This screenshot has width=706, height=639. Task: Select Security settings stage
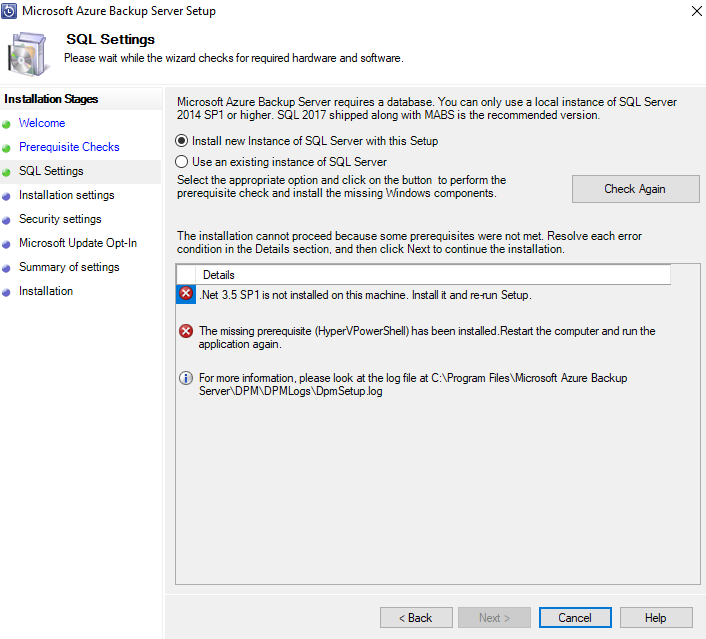click(x=60, y=219)
